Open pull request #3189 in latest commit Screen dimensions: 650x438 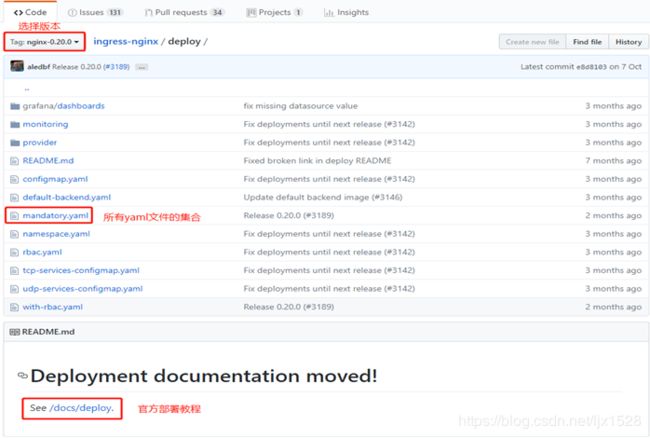[x=116, y=67]
